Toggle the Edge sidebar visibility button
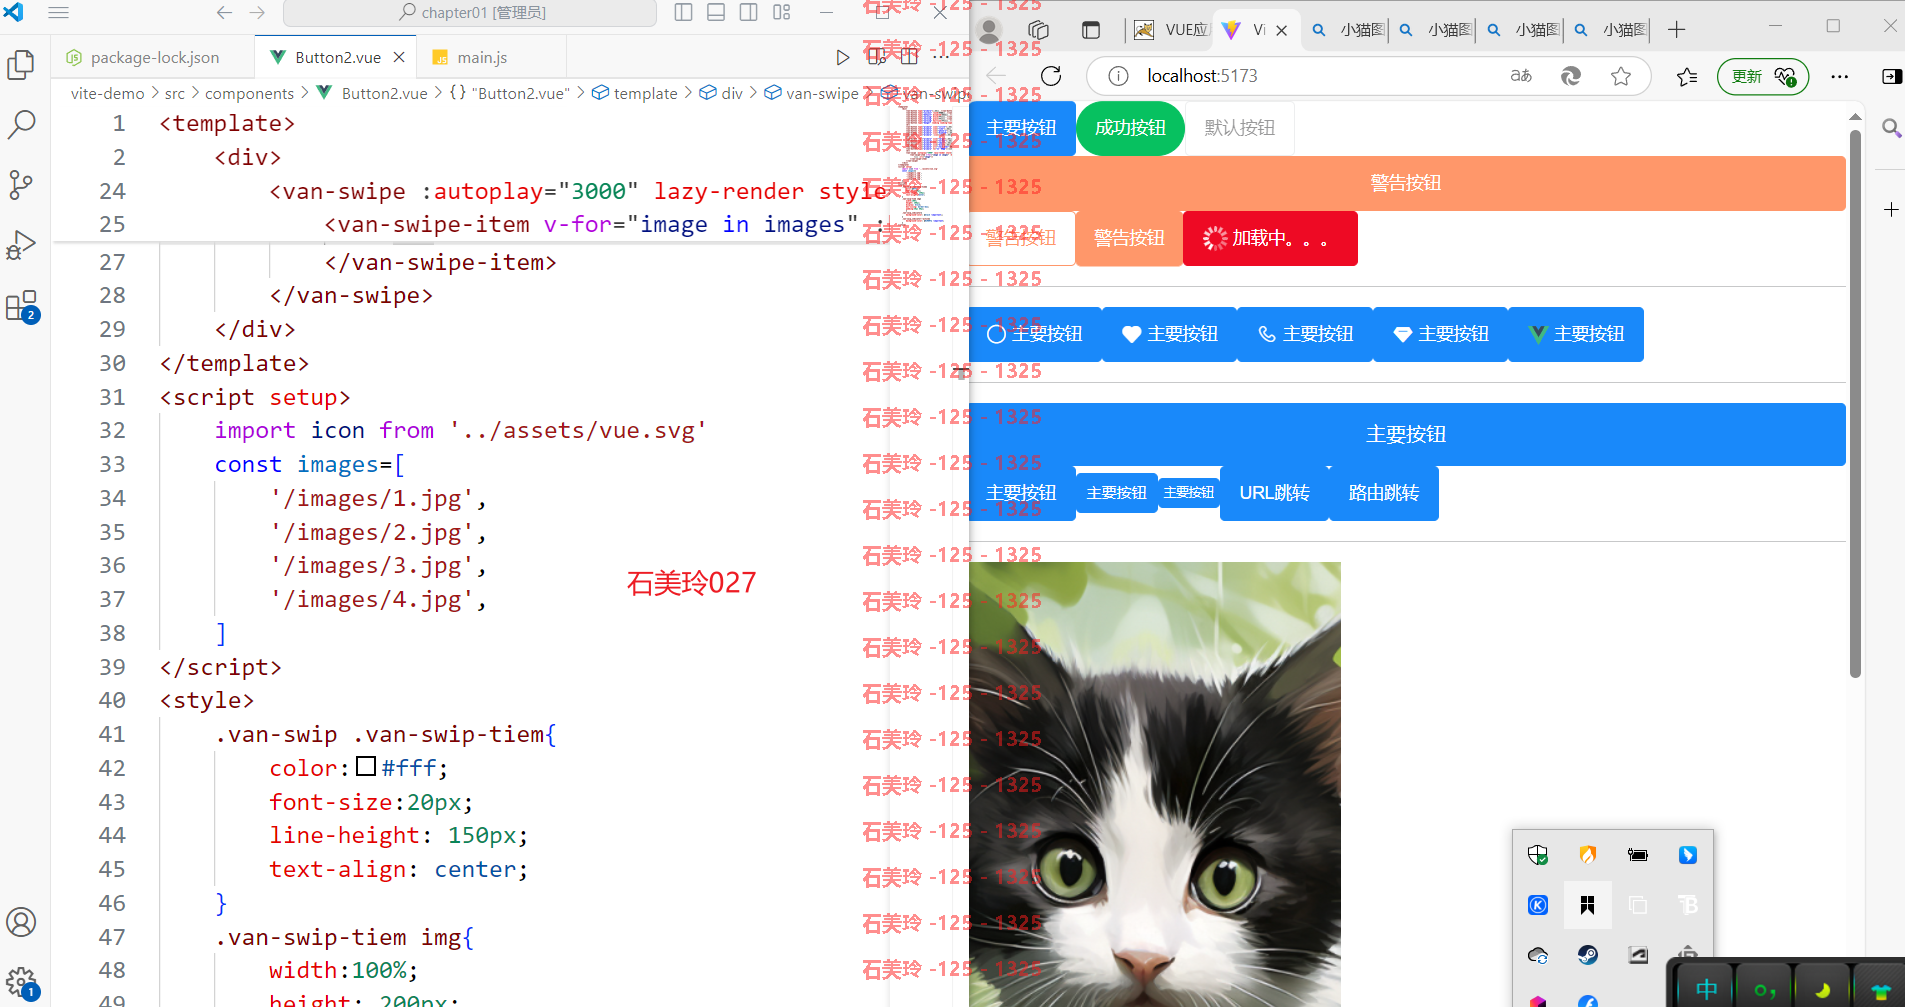Viewport: 1905px width, 1007px height. pos(1891,76)
